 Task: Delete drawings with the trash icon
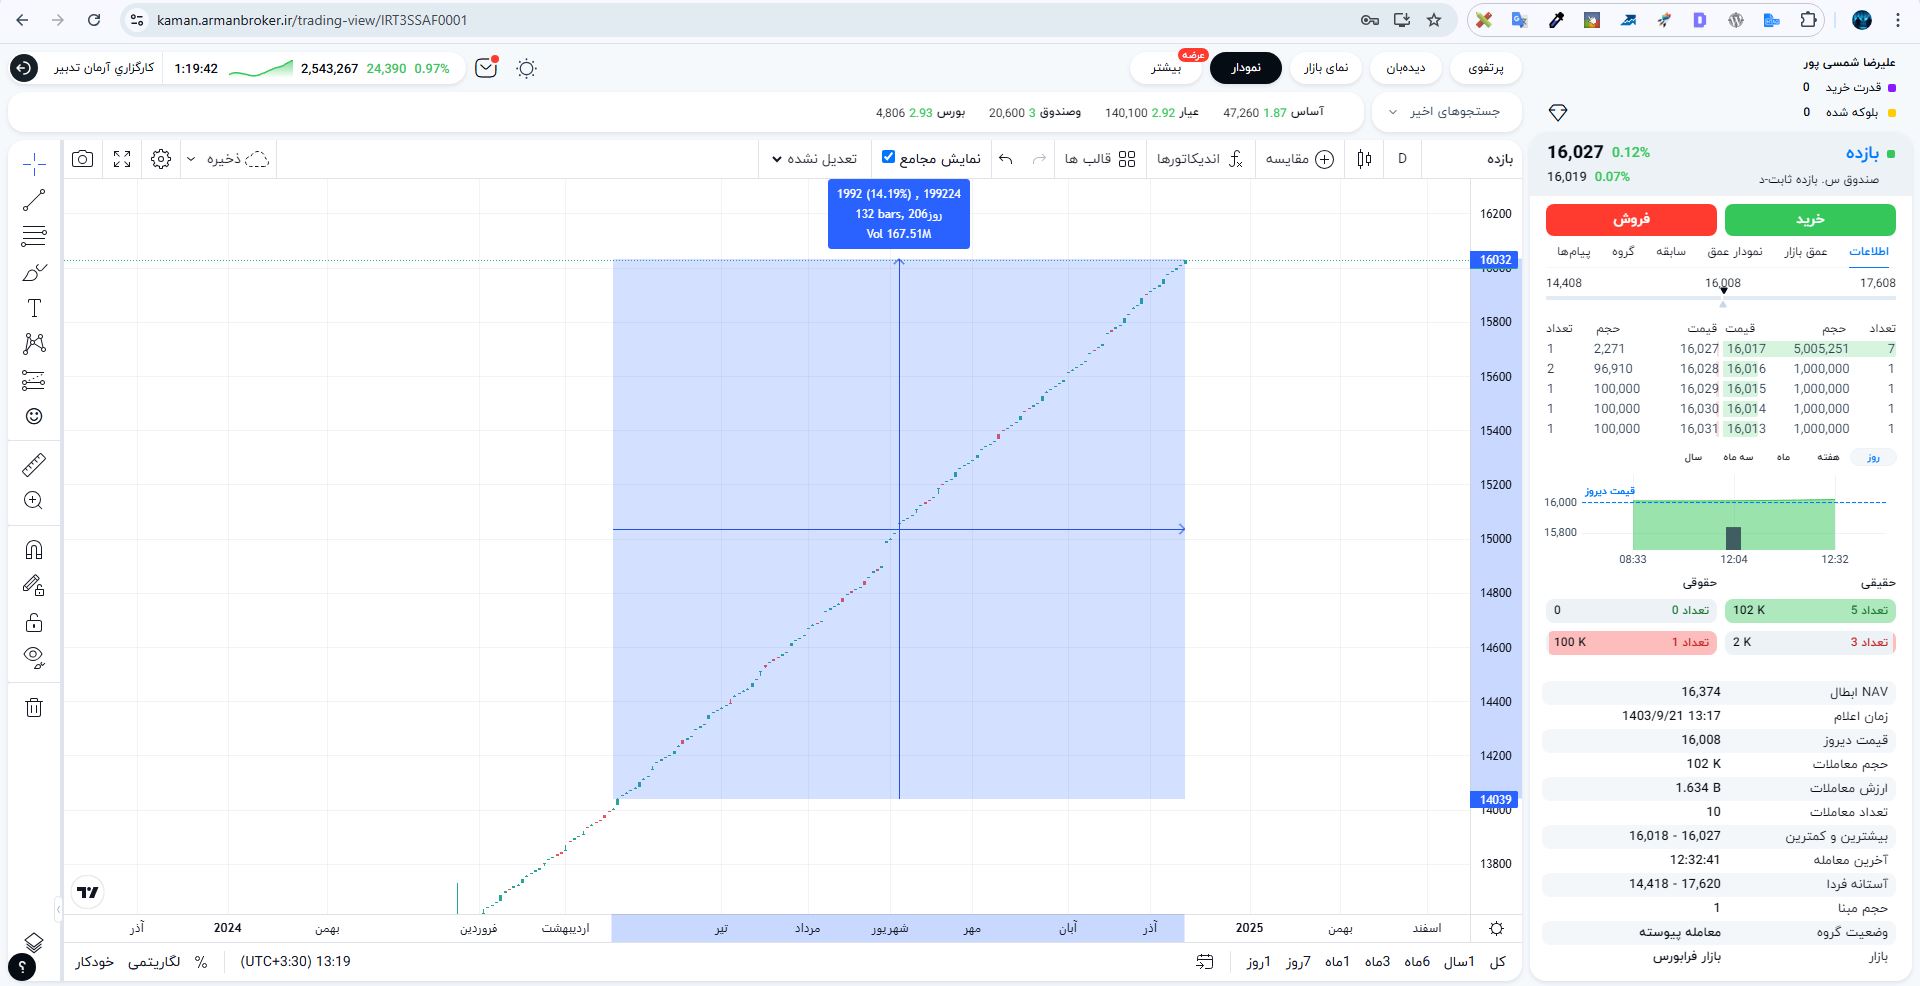tap(34, 708)
